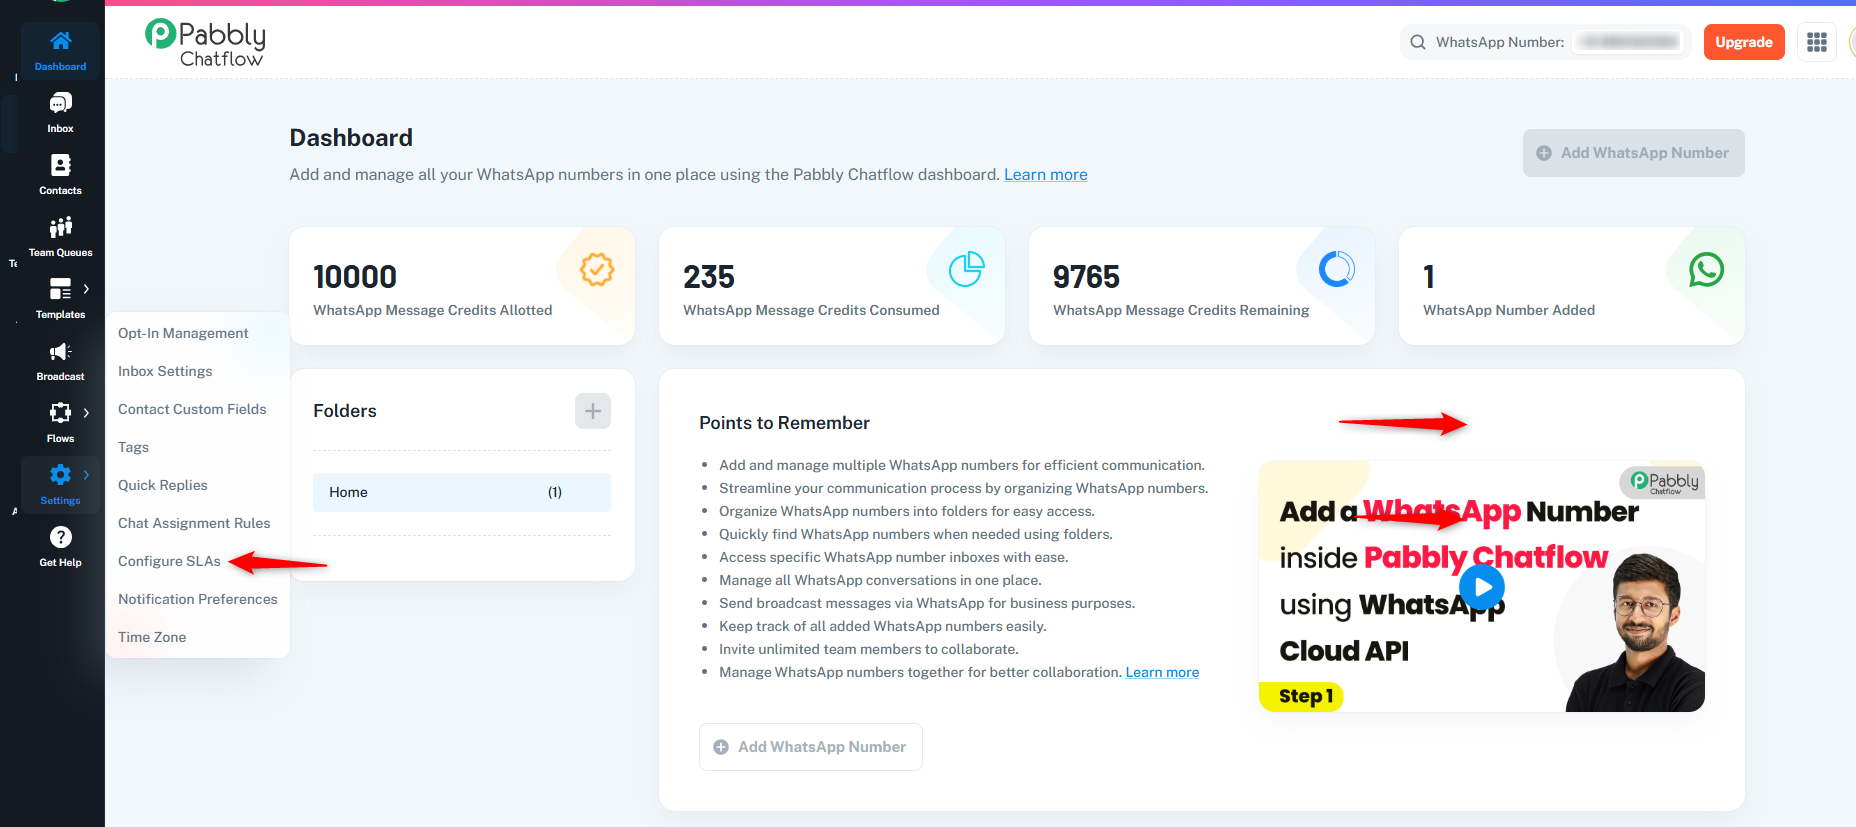Screen dimensions: 1856x827
Task: Click the Credits Allotted badge icon
Action: (x=597, y=269)
